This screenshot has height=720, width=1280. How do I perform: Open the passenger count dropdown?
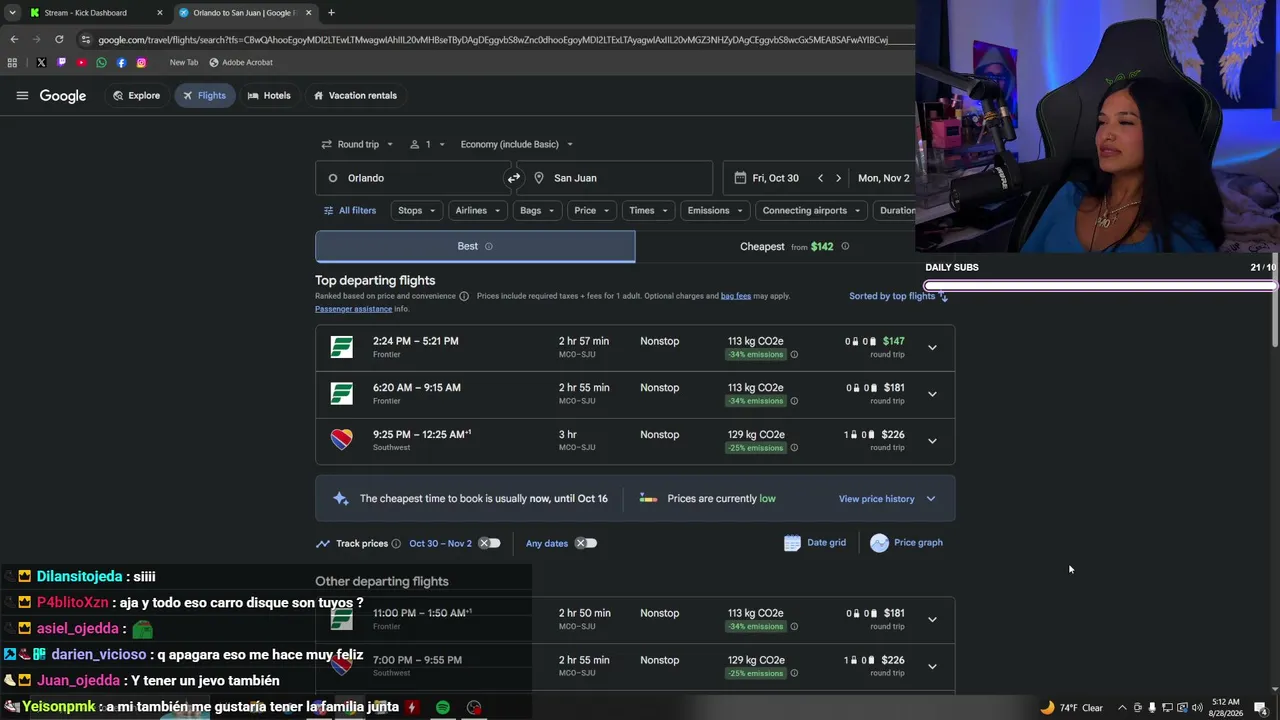point(428,144)
